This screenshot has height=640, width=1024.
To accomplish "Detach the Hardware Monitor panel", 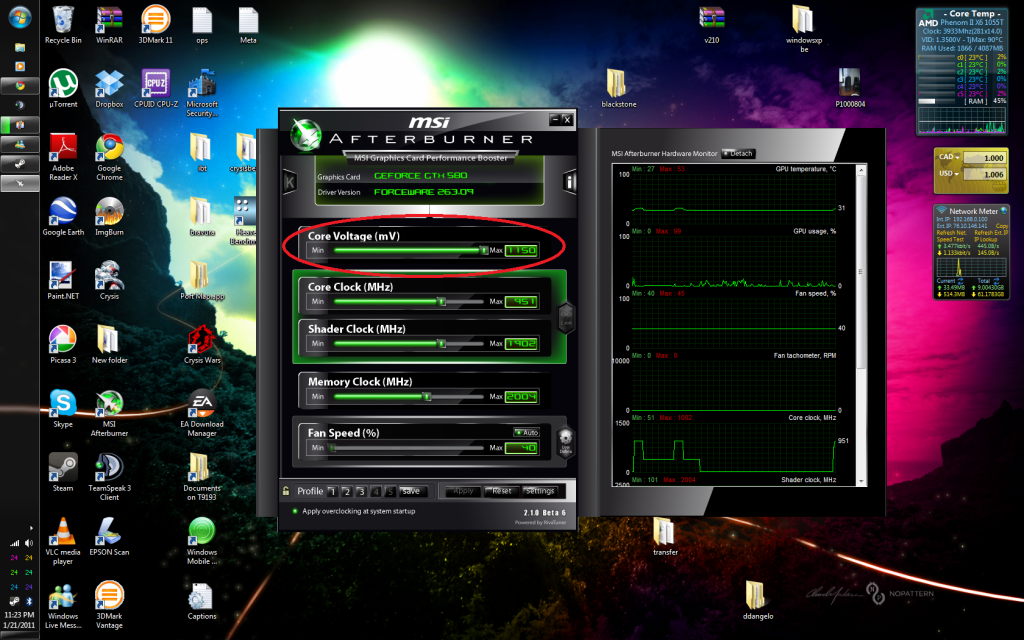I will coord(738,153).
